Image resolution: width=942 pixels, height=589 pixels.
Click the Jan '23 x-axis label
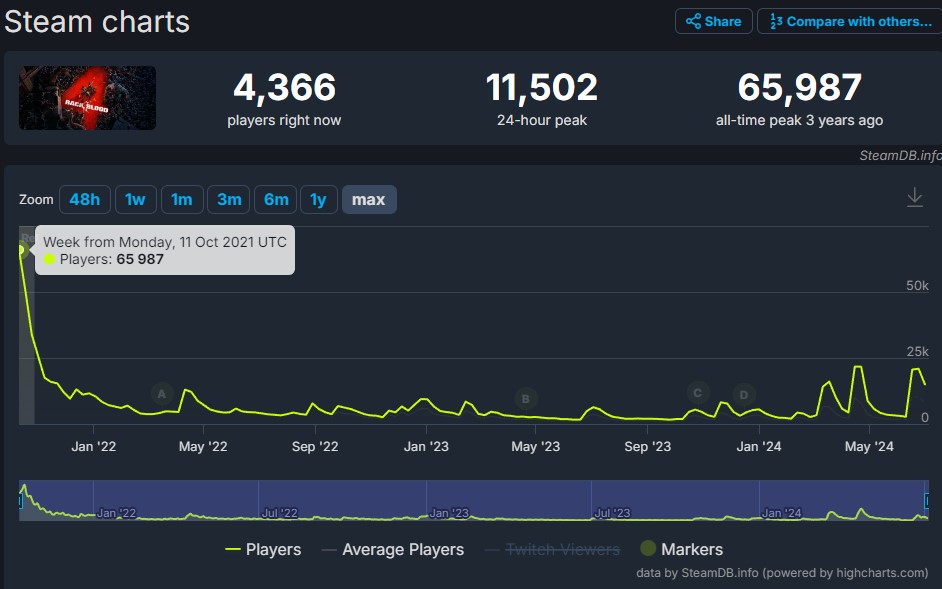(x=426, y=447)
